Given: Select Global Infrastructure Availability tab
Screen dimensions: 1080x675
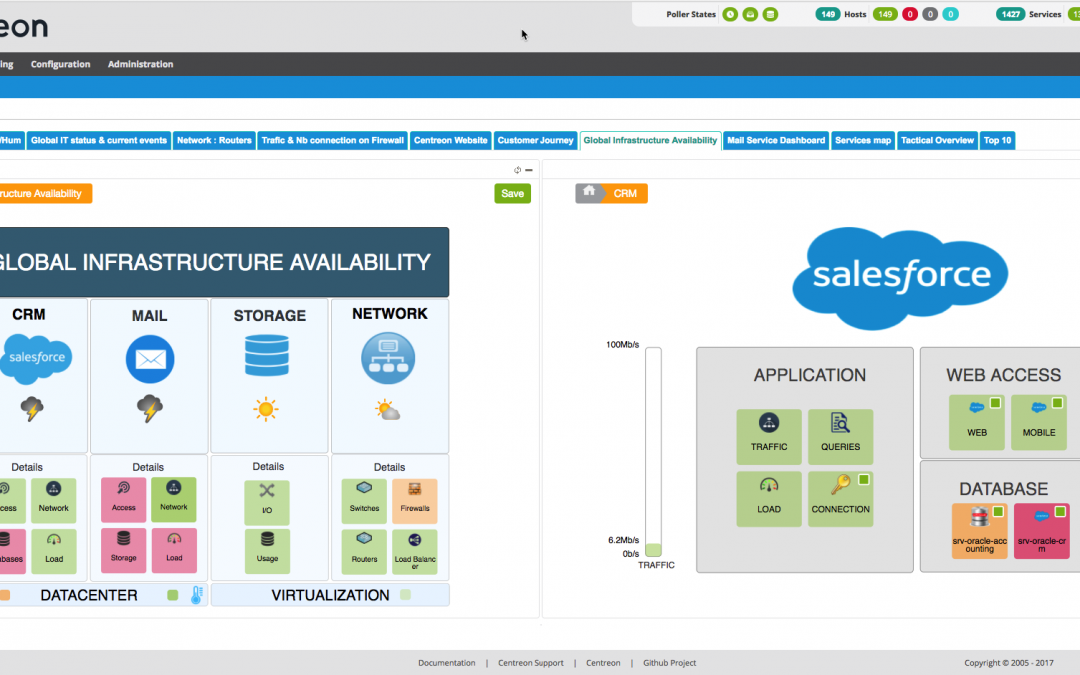Looking at the screenshot, I should click(x=650, y=141).
